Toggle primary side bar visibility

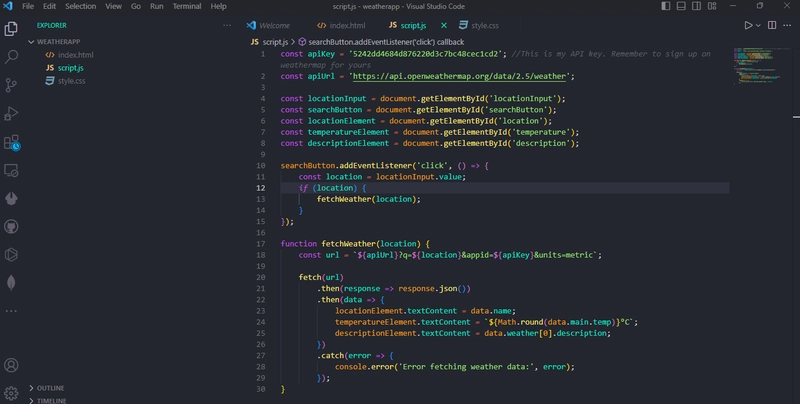click(x=666, y=6)
